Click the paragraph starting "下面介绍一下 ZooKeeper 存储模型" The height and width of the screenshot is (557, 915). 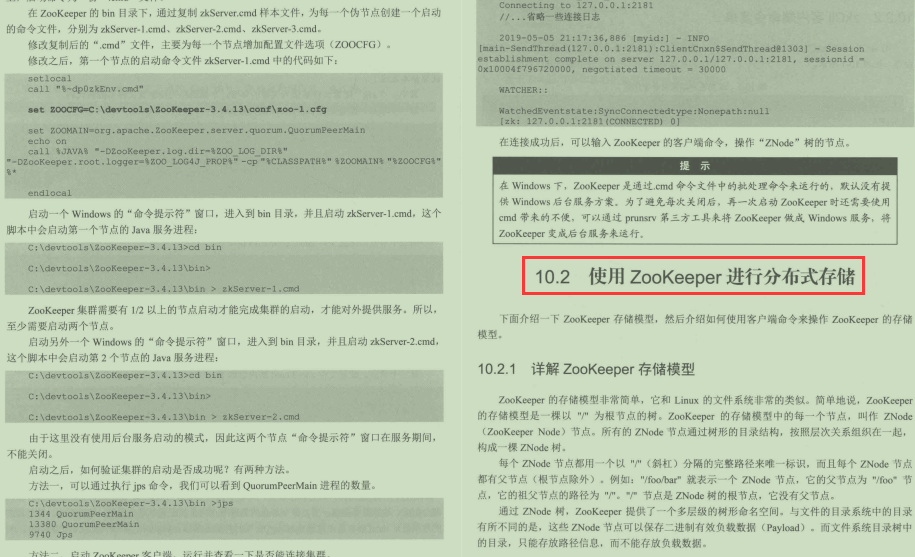coord(694,327)
